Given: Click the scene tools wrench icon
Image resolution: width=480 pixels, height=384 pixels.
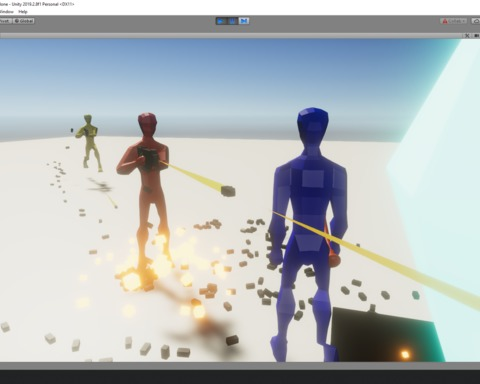Looking at the screenshot, I should coord(467,35).
